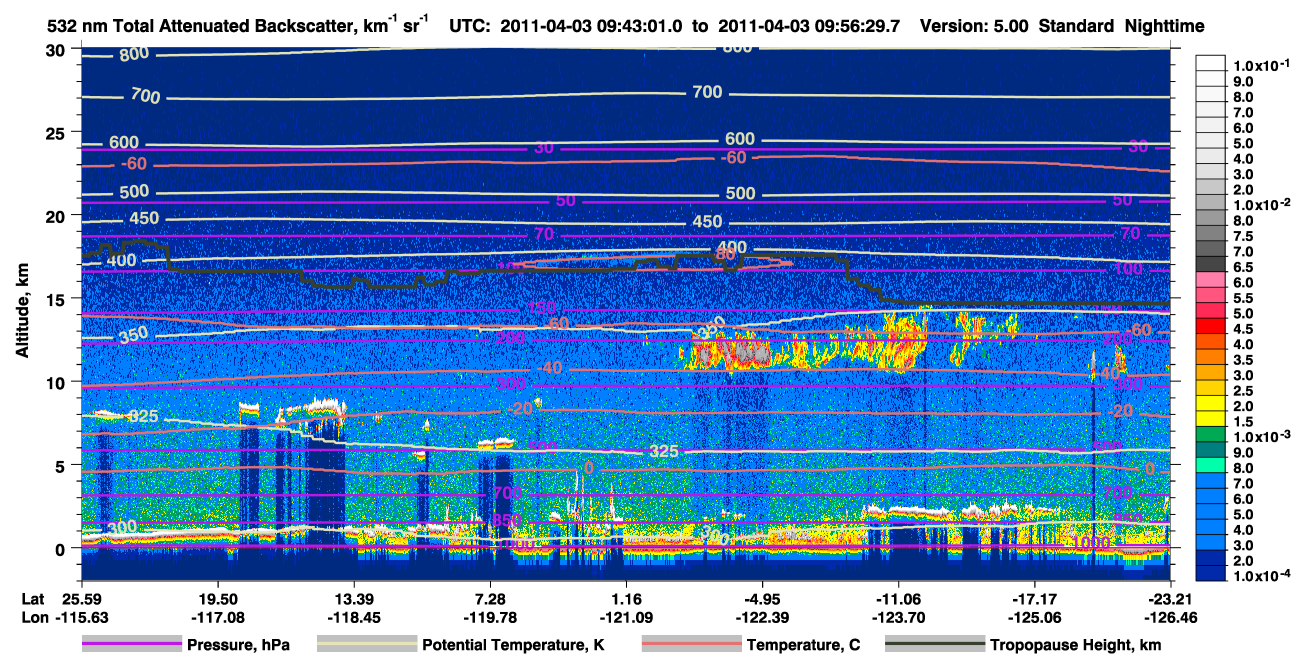Screen dimensions: 1300x667
Task: Click the '800' potential temperature contour label
Action: [135, 55]
